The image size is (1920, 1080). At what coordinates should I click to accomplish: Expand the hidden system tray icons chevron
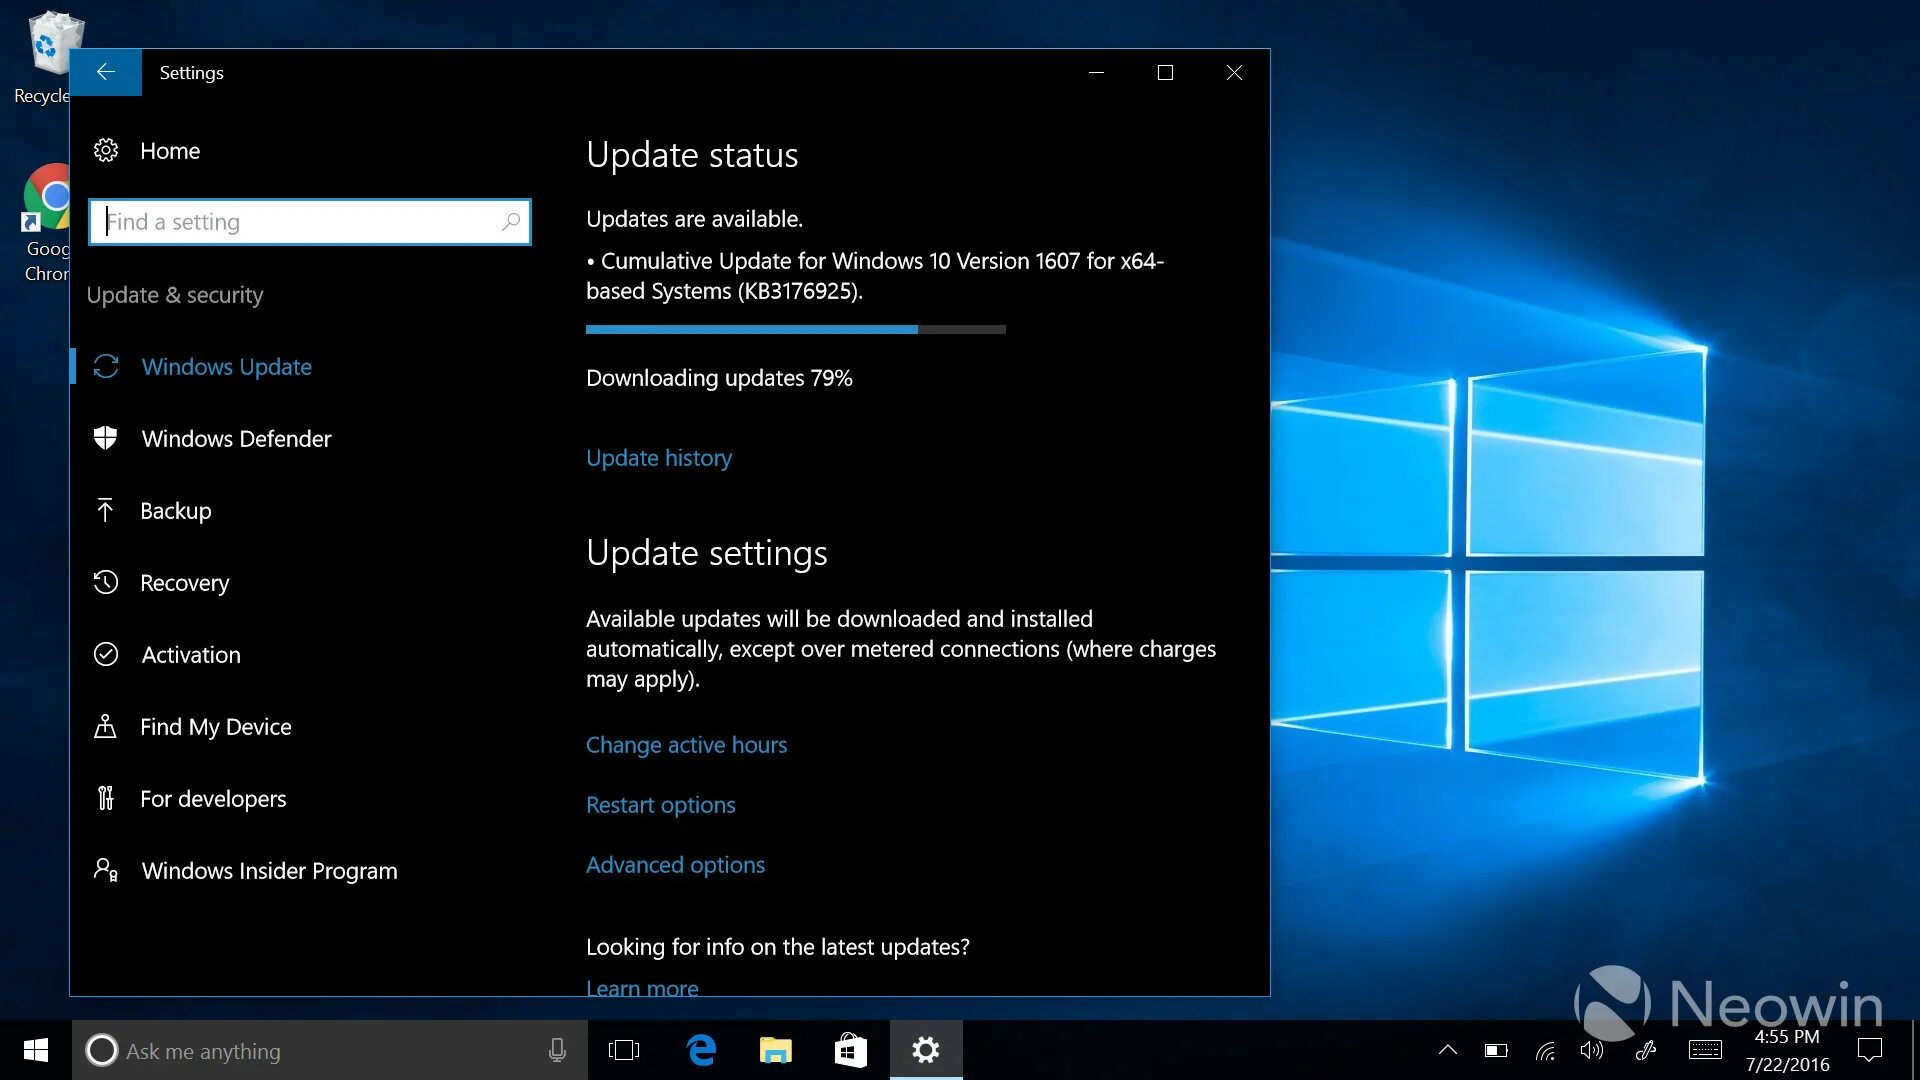(1447, 1050)
